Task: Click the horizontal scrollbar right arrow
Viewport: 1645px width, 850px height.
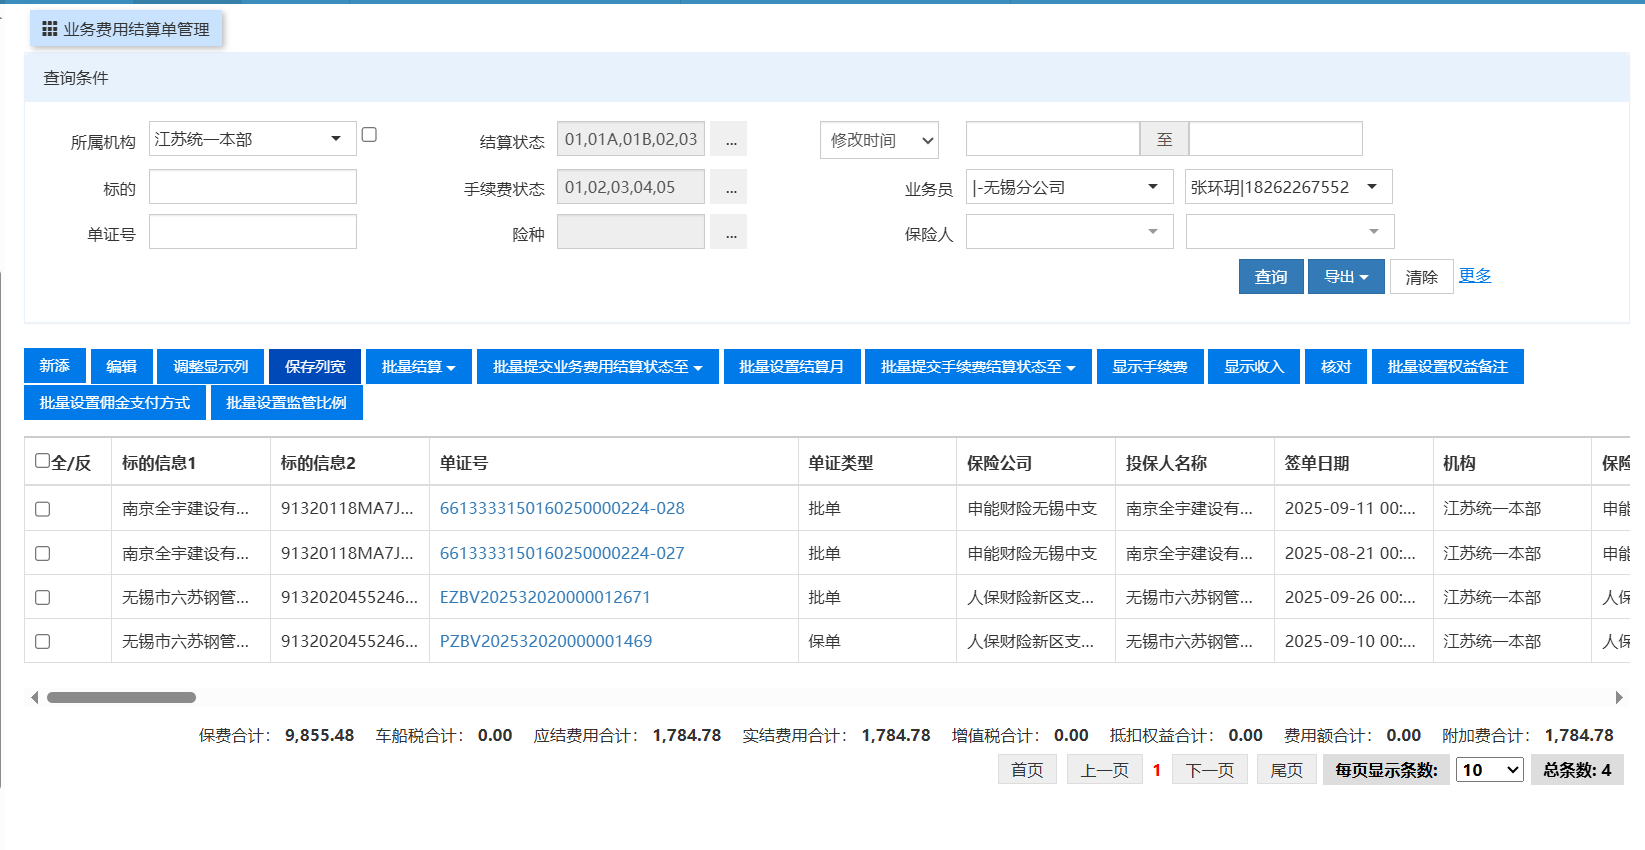Action: 1619,697
